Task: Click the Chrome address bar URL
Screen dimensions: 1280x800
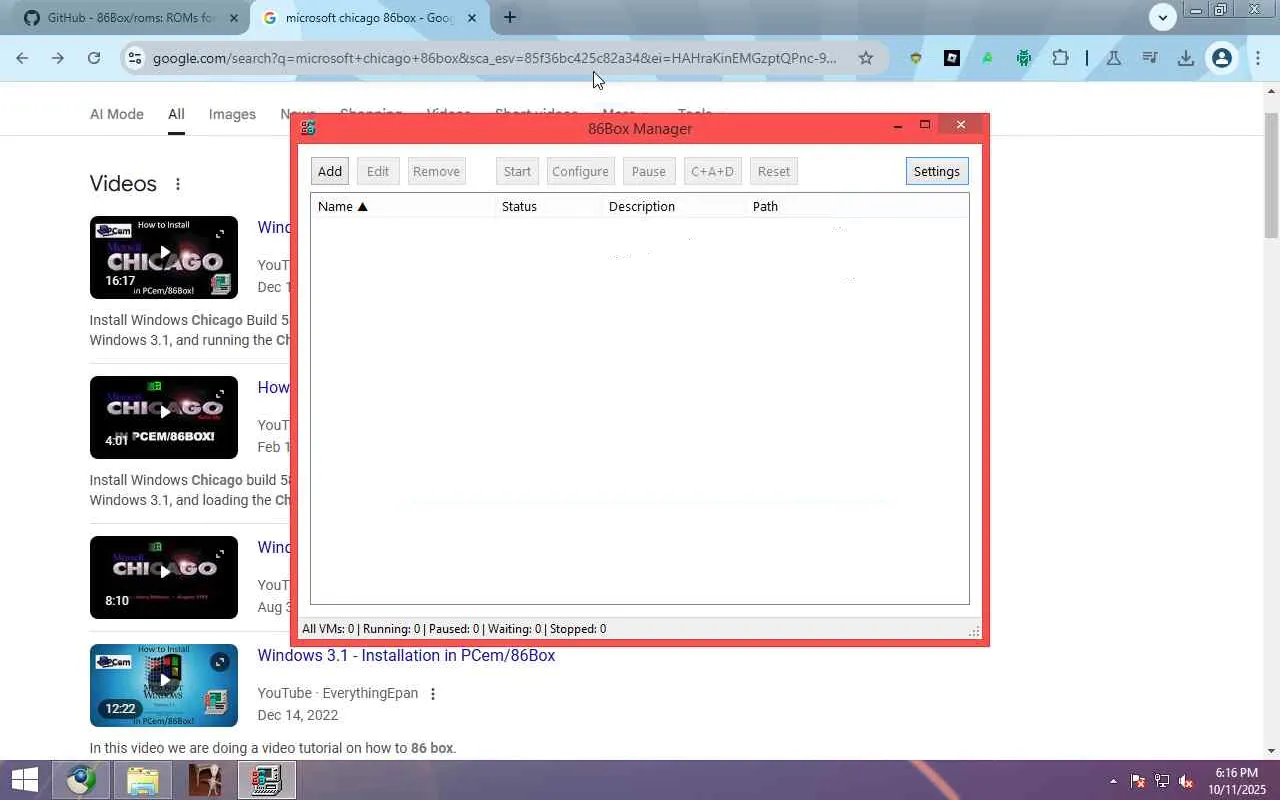Action: click(x=495, y=58)
